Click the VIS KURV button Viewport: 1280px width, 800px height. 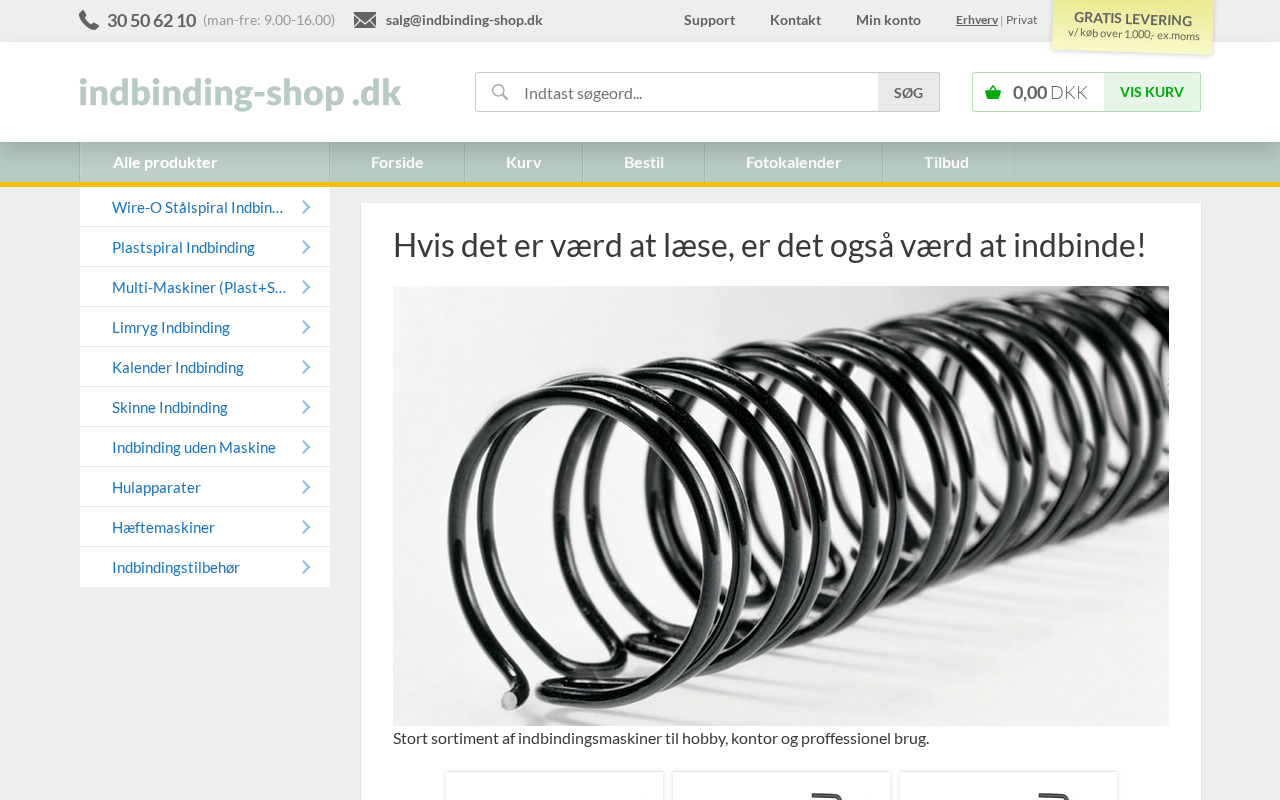tap(1152, 92)
